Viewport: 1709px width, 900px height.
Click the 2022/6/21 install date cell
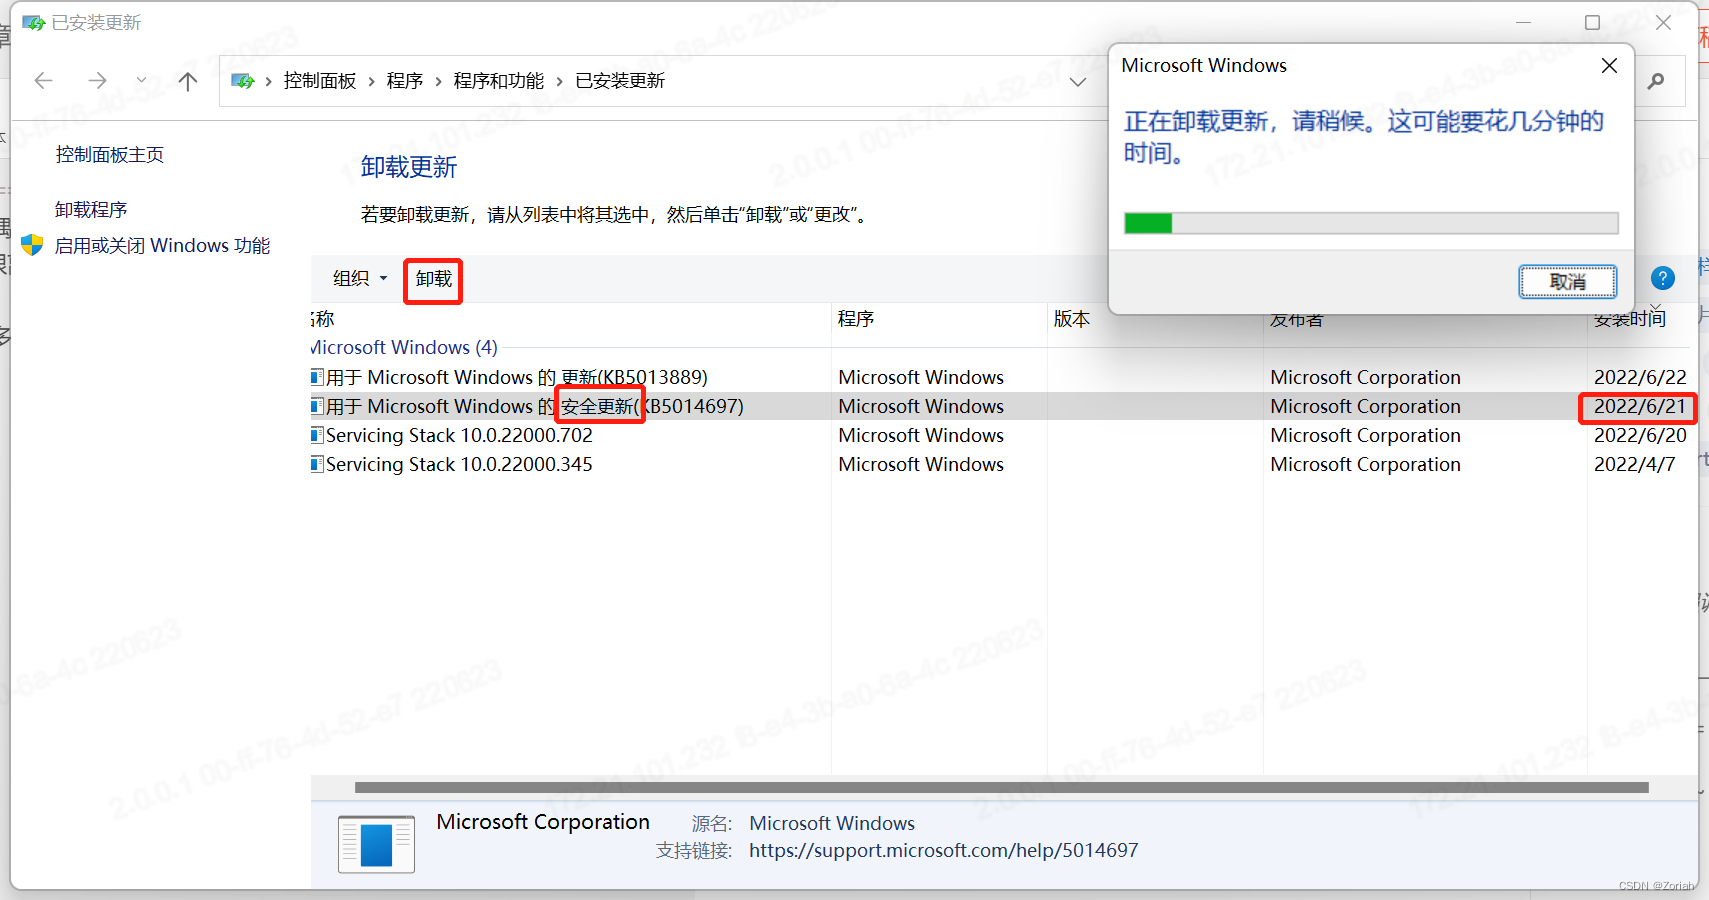tap(1640, 406)
